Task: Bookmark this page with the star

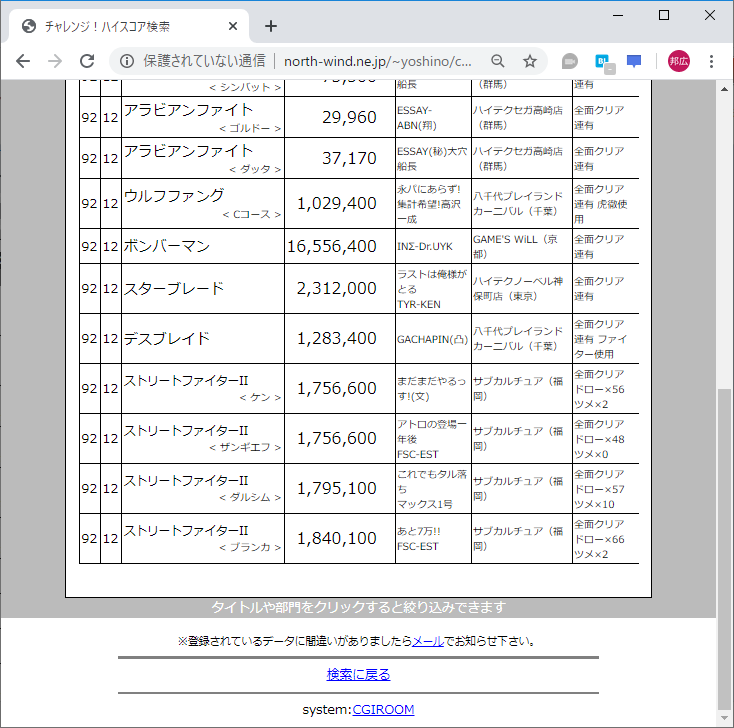Action: point(529,61)
